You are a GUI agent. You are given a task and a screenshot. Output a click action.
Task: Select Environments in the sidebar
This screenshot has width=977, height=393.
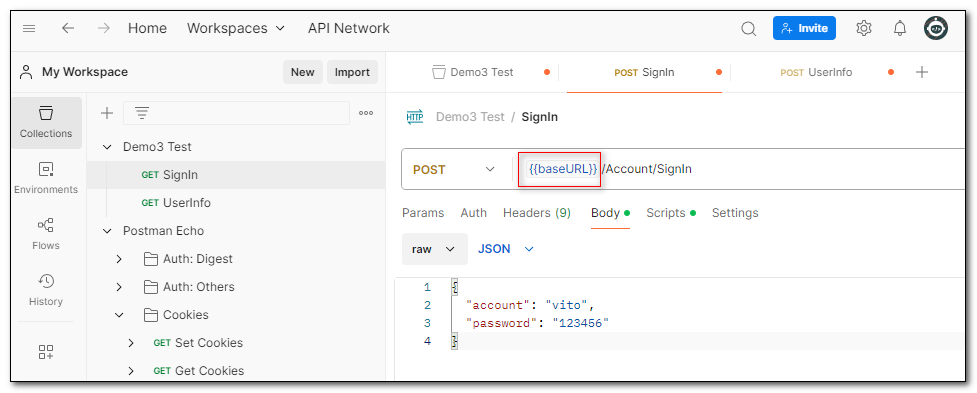(46, 179)
